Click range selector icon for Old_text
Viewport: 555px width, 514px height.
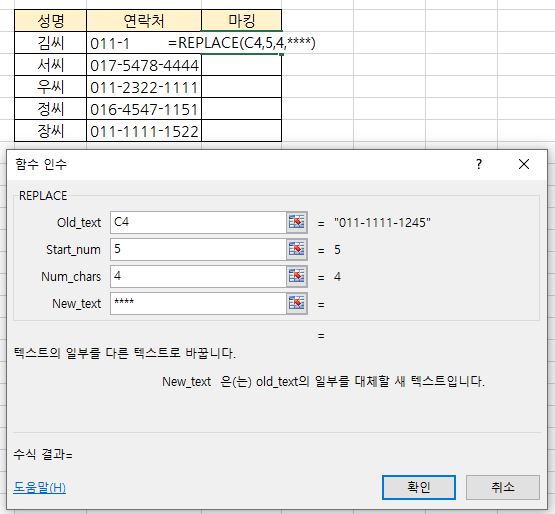pyautogui.click(x=297, y=223)
